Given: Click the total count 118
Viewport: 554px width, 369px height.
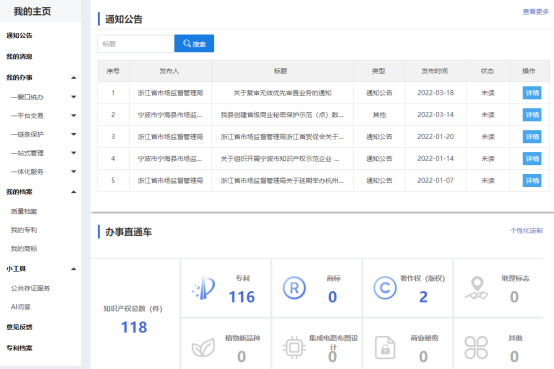Looking at the screenshot, I should [134, 327].
